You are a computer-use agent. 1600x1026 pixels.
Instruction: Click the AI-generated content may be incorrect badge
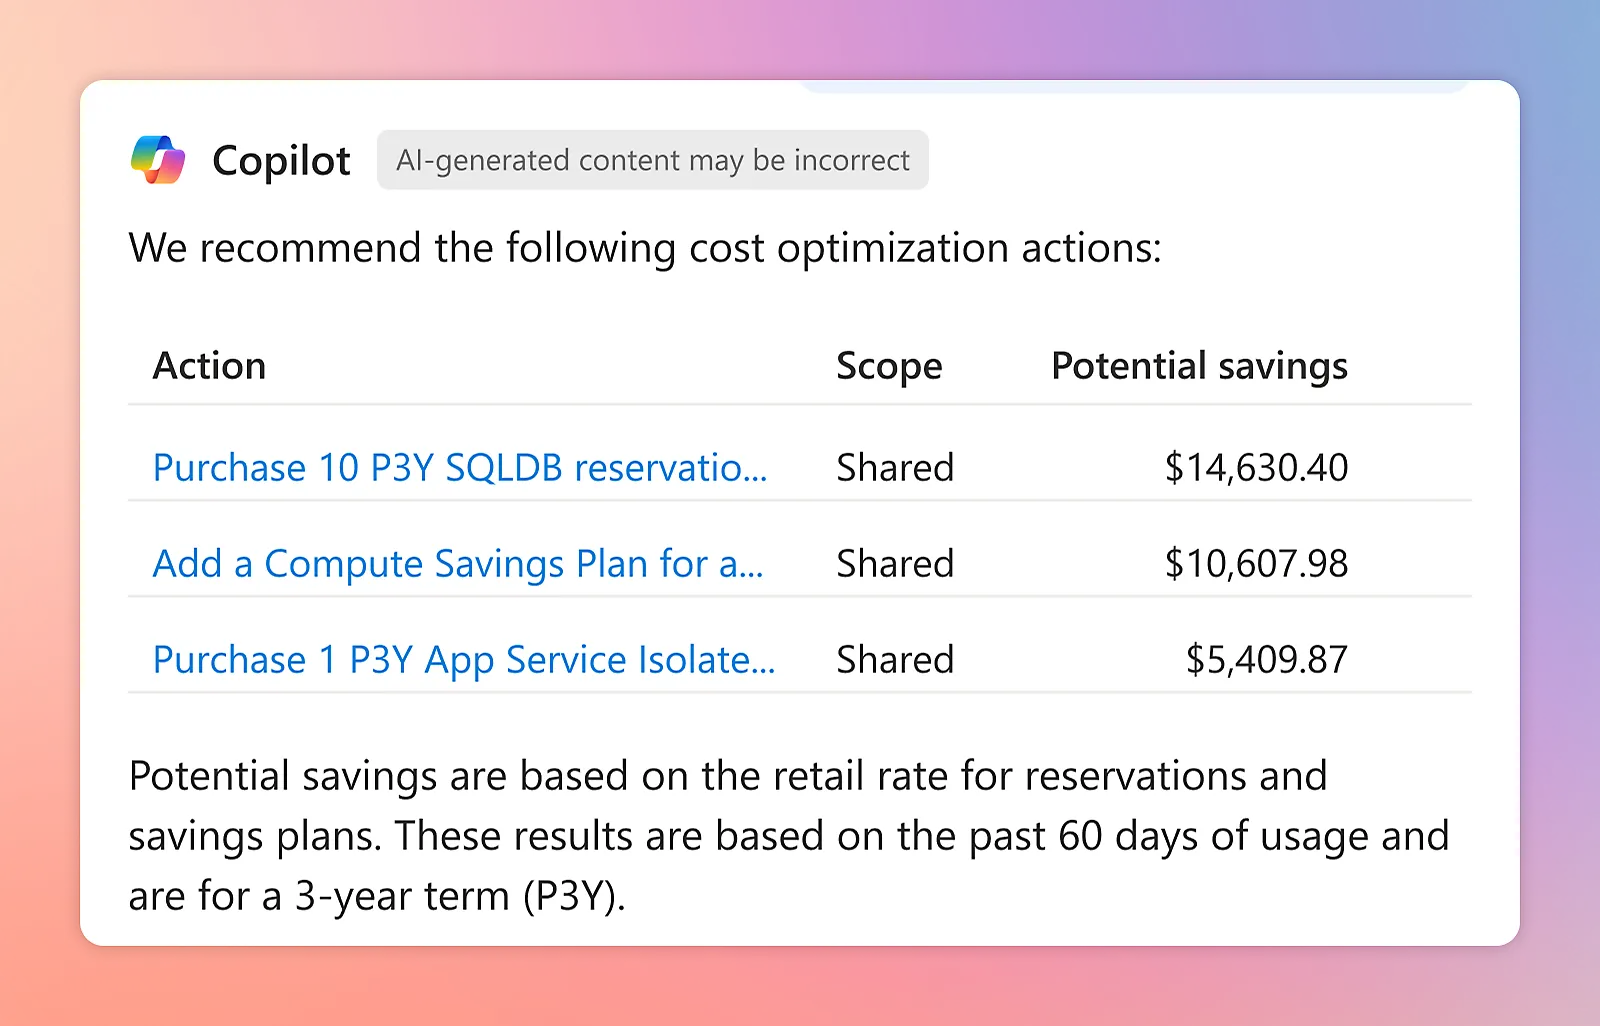[652, 160]
